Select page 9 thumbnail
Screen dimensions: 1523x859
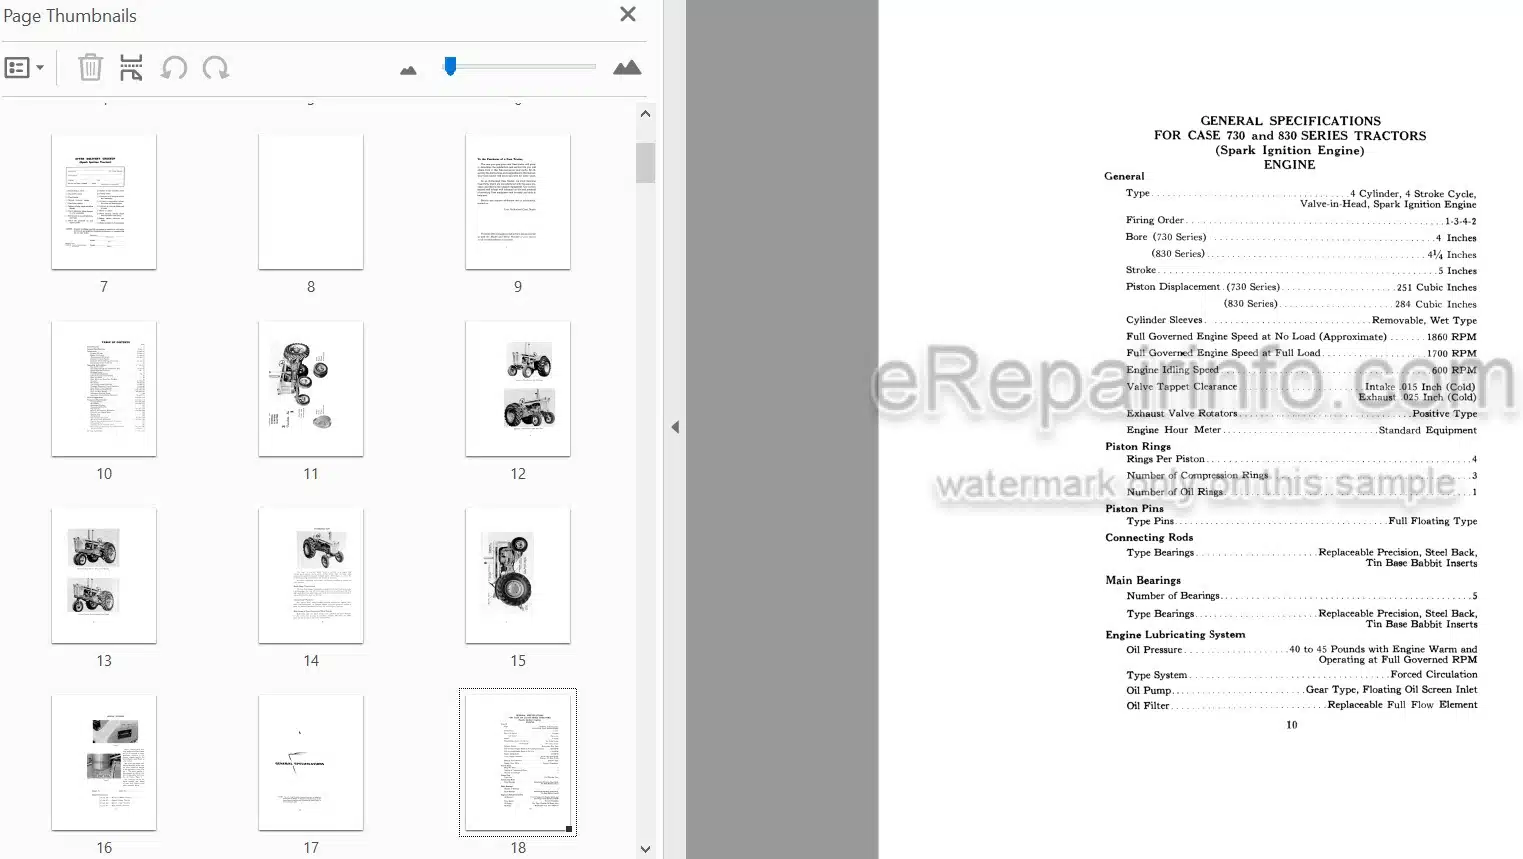[518, 202]
